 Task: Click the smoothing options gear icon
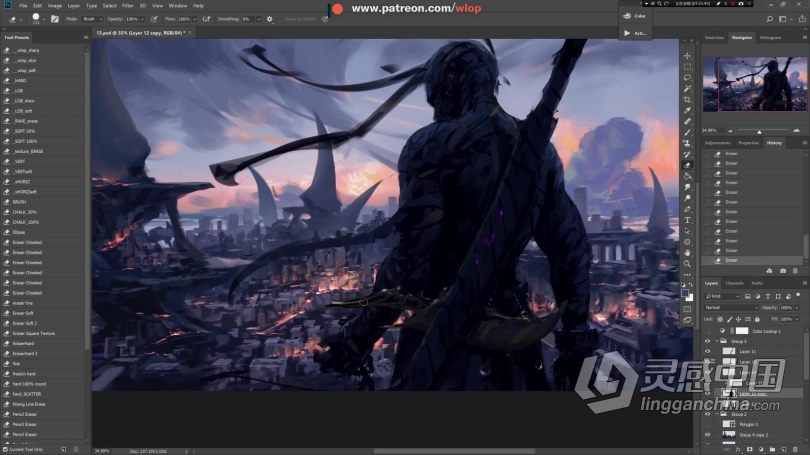click(x=269, y=19)
